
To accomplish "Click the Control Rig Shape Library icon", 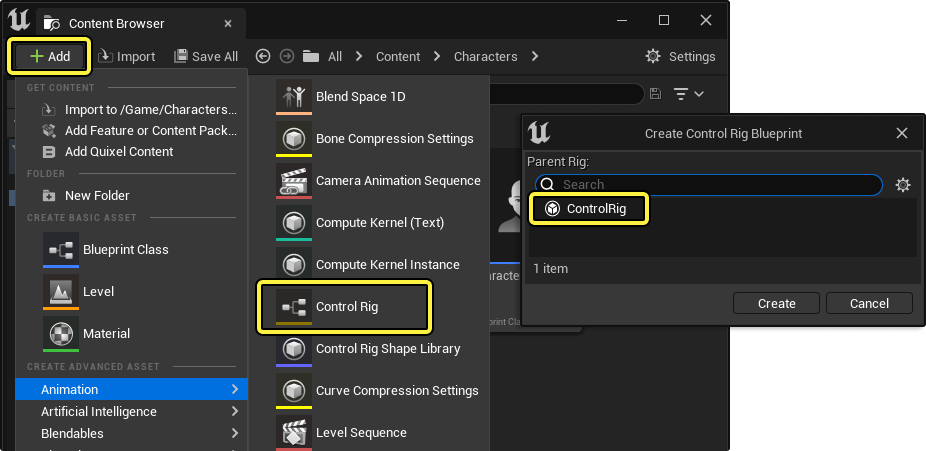I will [x=294, y=349].
